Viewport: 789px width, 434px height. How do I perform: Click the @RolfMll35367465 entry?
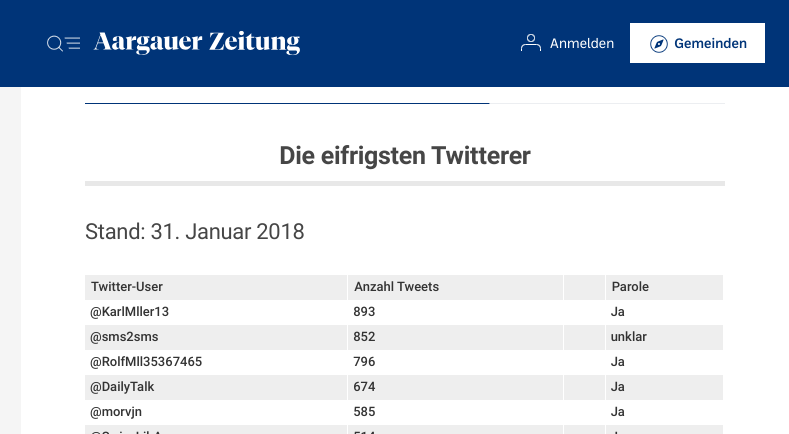146,362
